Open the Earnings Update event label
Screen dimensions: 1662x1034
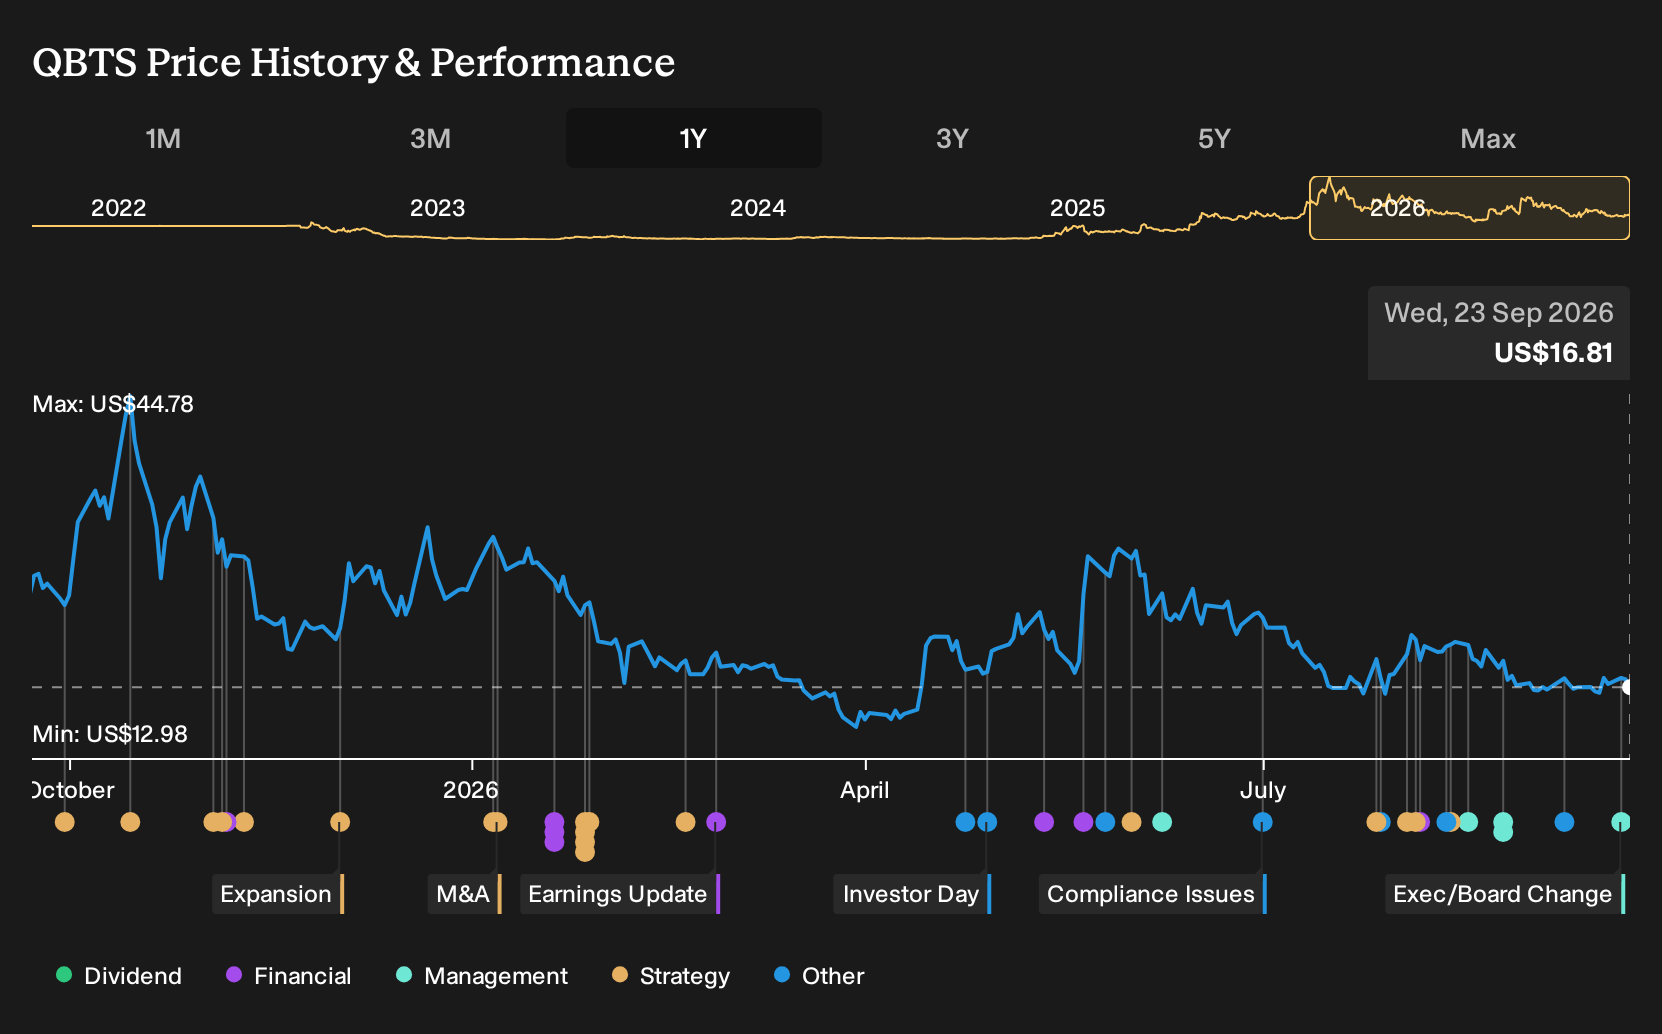[620, 894]
